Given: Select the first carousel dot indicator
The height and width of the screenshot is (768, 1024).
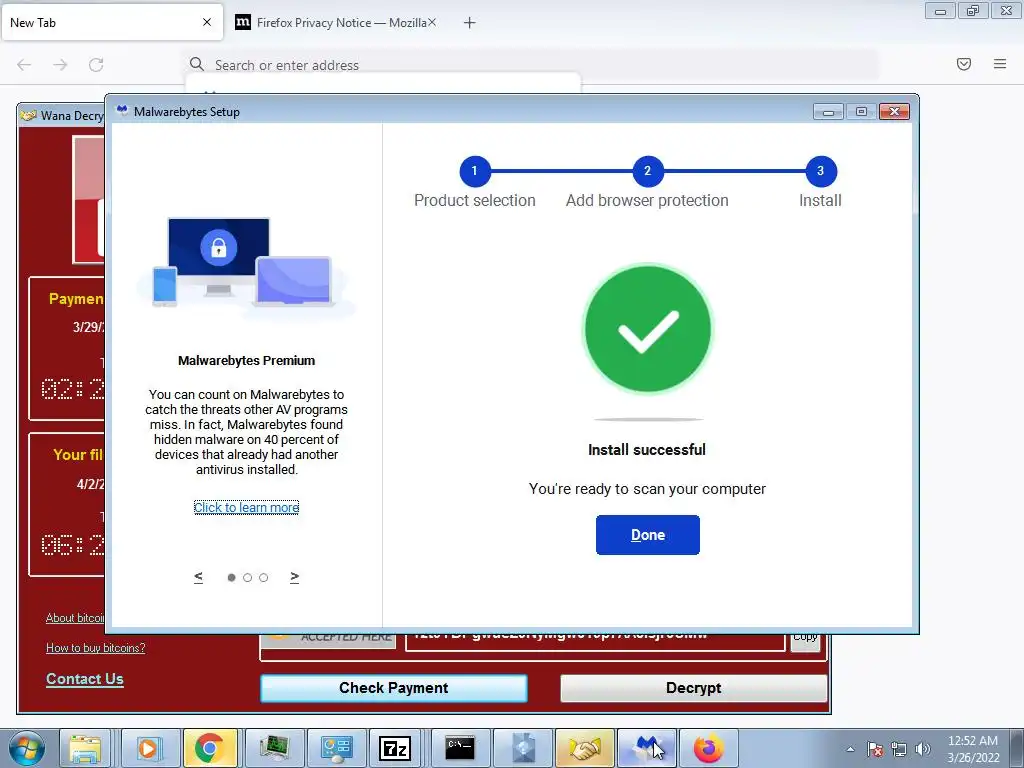Looking at the screenshot, I should pyautogui.click(x=231, y=577).
